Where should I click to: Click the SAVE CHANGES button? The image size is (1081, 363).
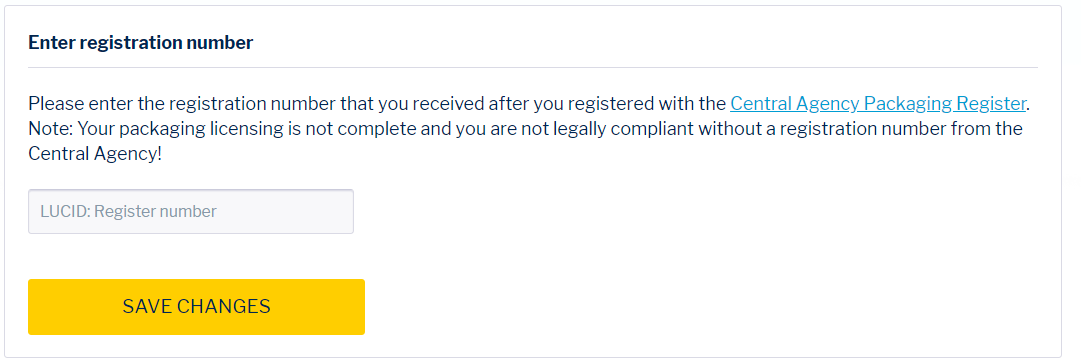(x=196, y=307)
